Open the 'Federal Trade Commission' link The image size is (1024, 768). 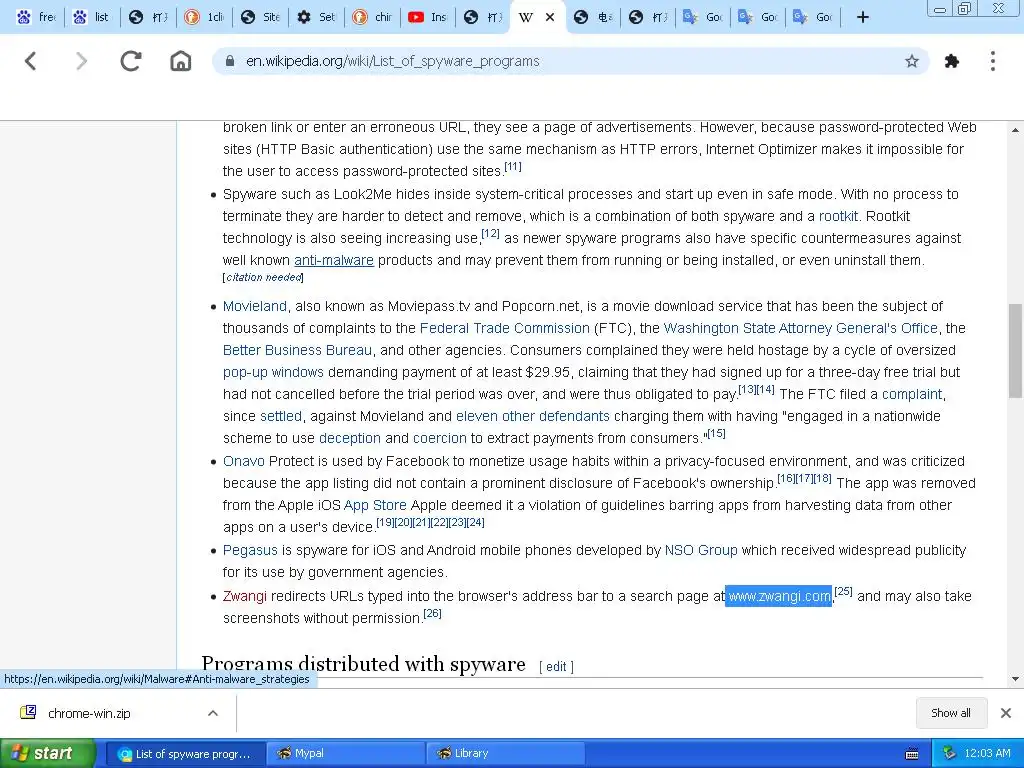coord(504,328)
